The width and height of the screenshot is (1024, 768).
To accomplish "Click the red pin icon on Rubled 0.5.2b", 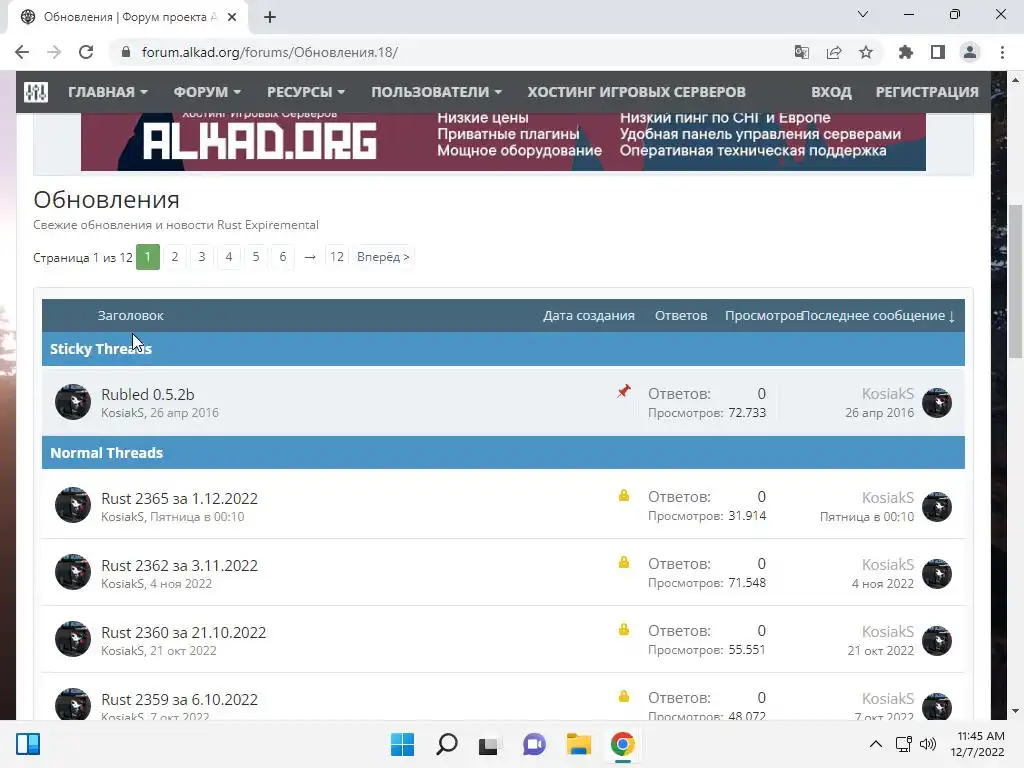I will (x=624, y=391).
